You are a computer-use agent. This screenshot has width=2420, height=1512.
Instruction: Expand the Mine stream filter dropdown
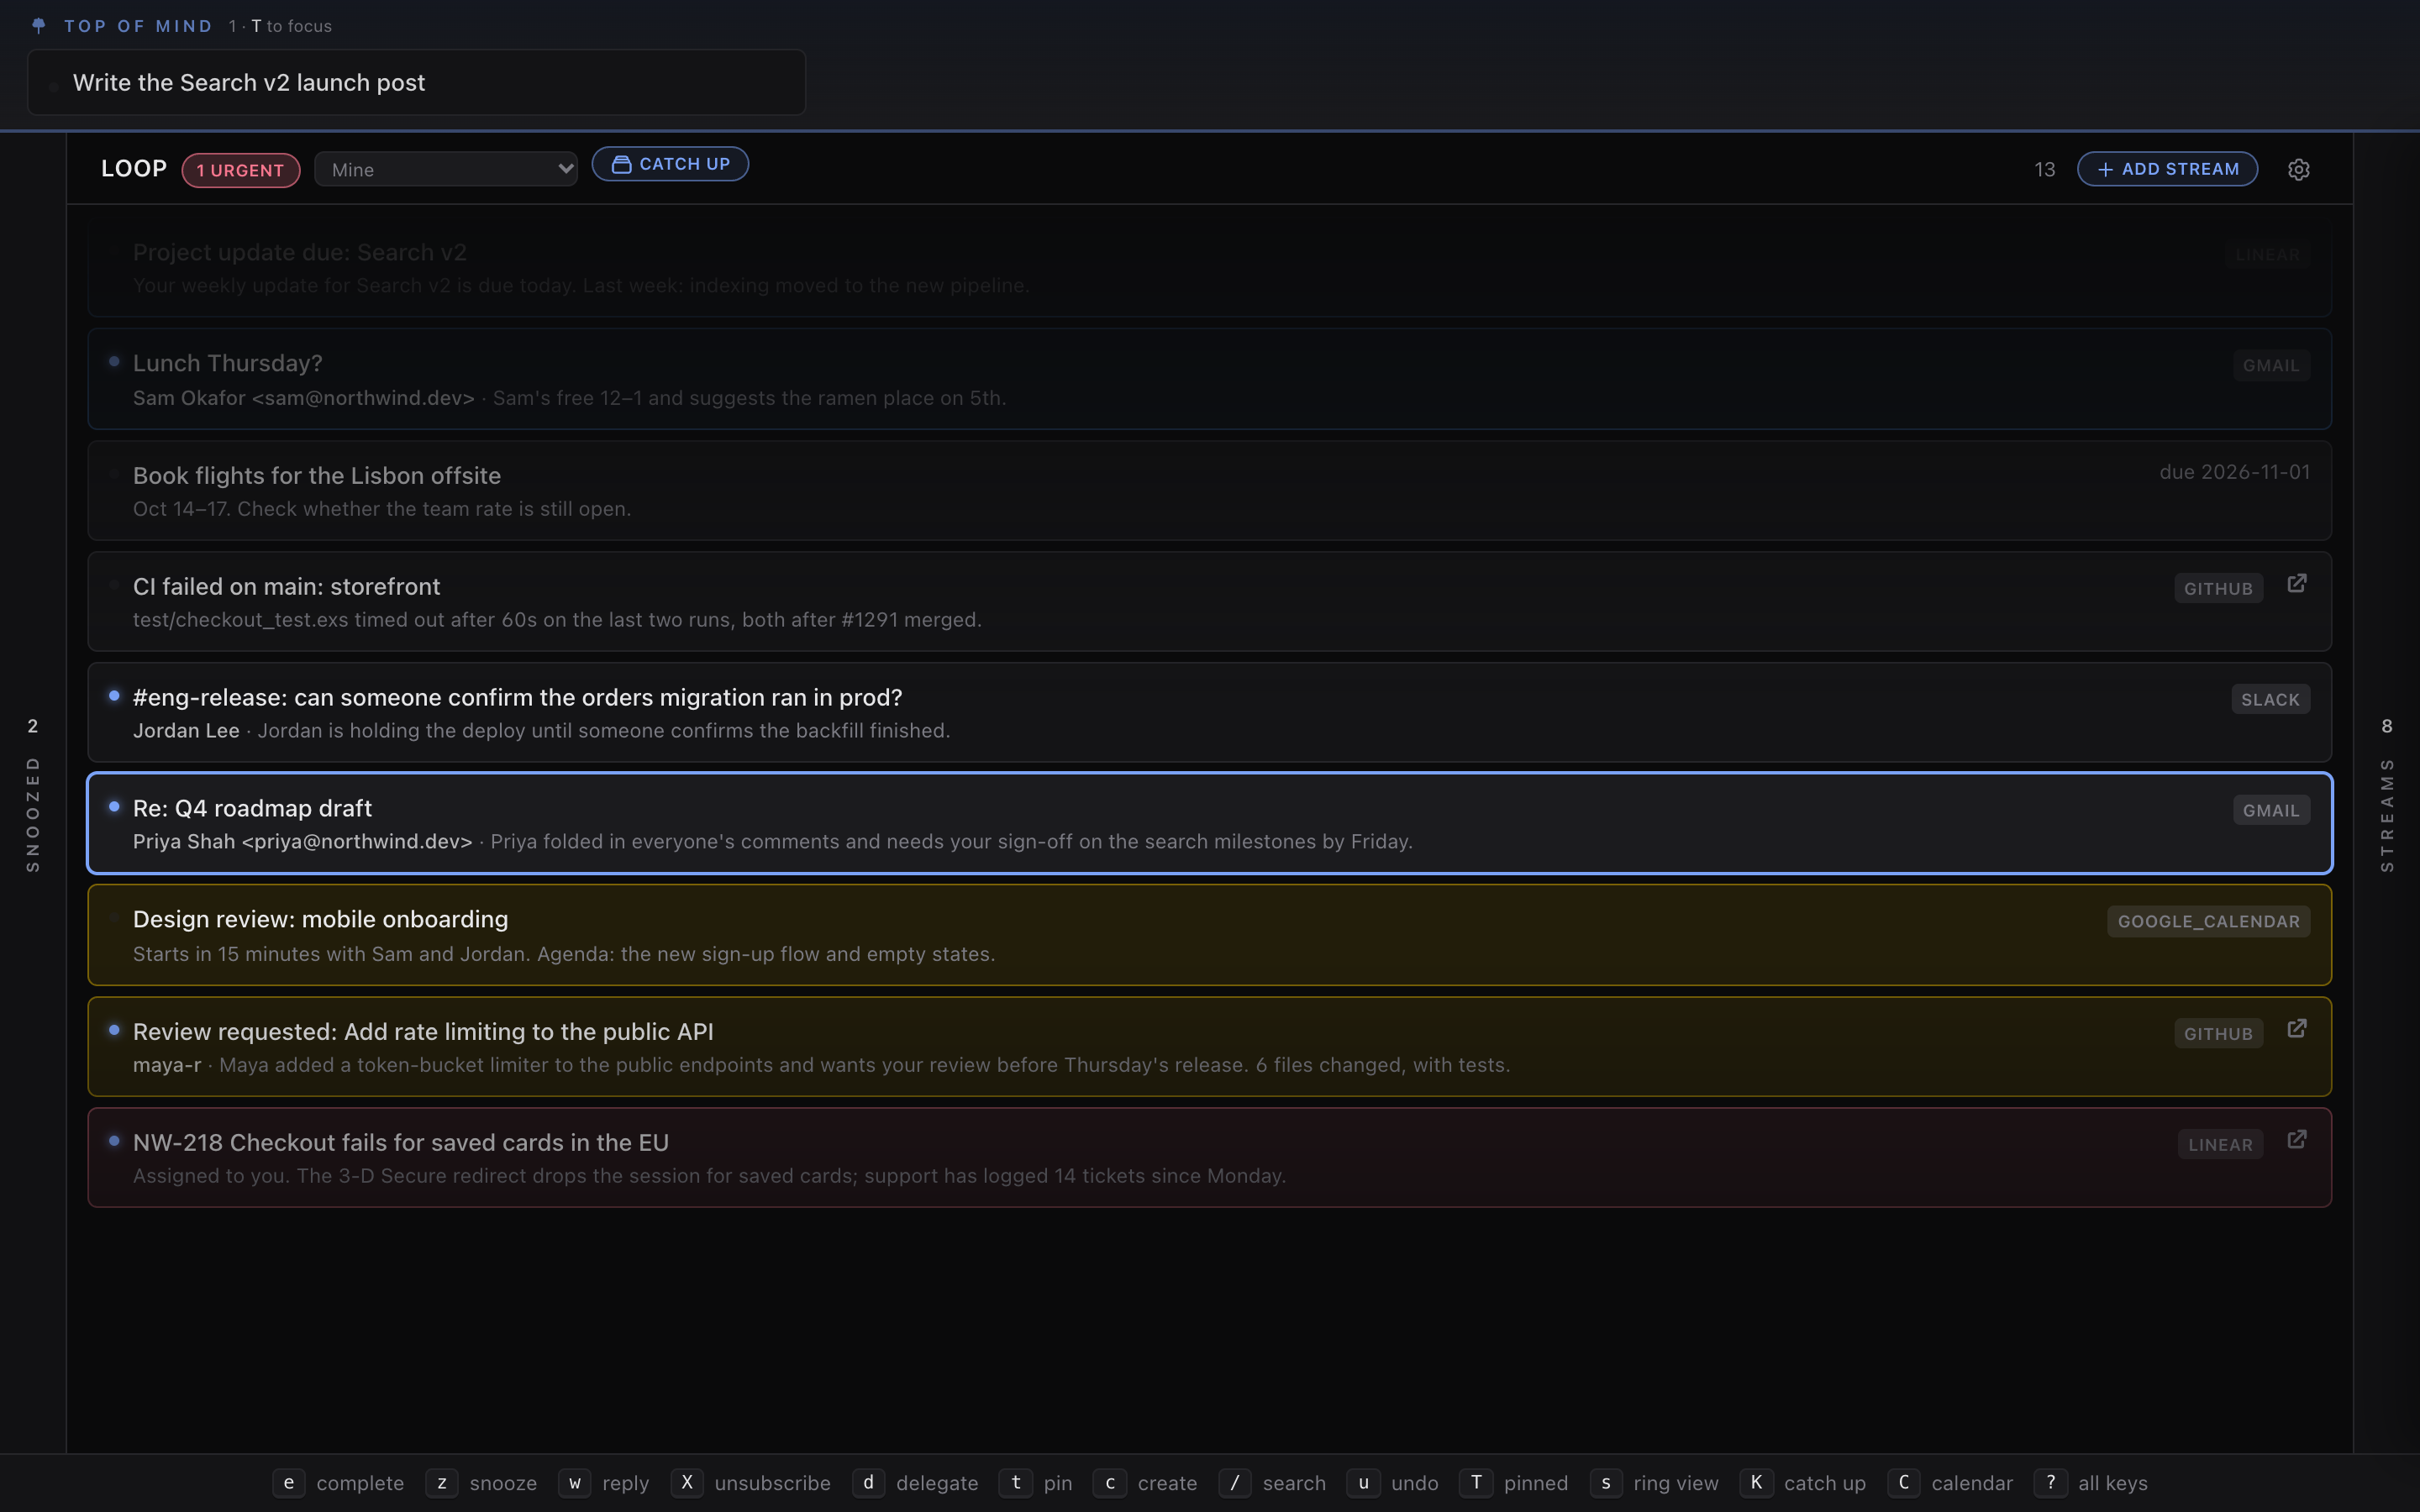click(446, 169)
